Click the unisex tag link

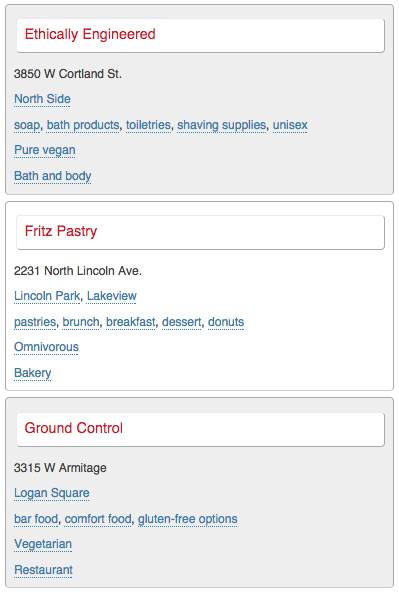point(290,125)
